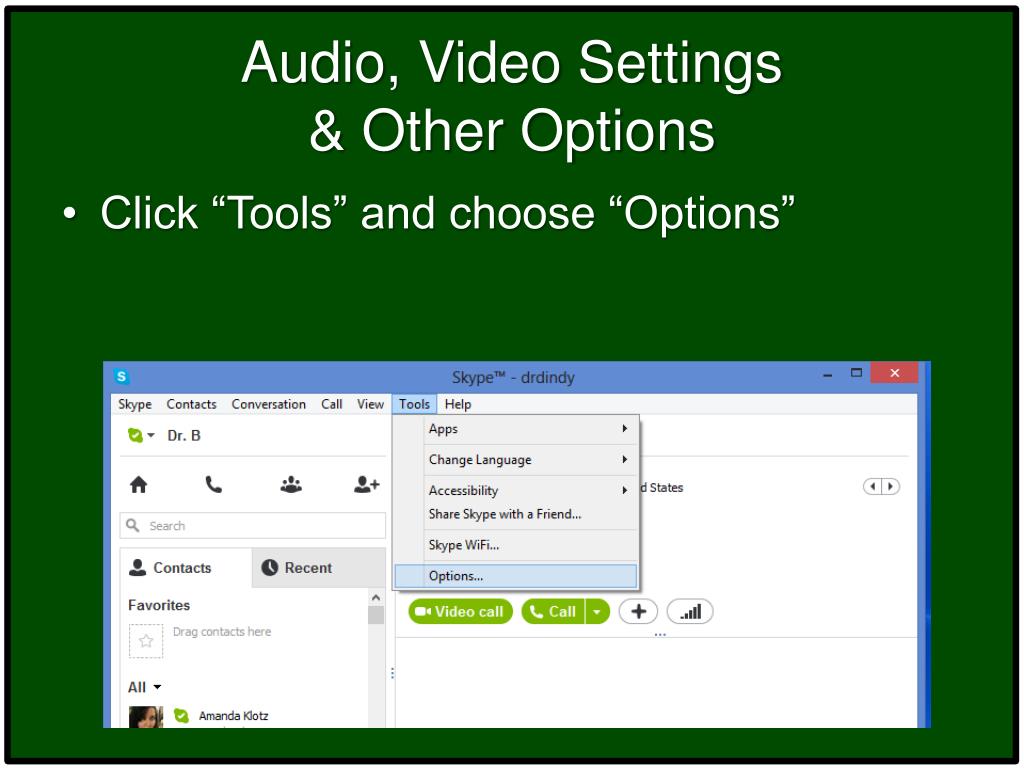Viewport: 1024px width, 768px height.
Task: Choose Options... from the Tools menu
Action: tap(516, 576)
